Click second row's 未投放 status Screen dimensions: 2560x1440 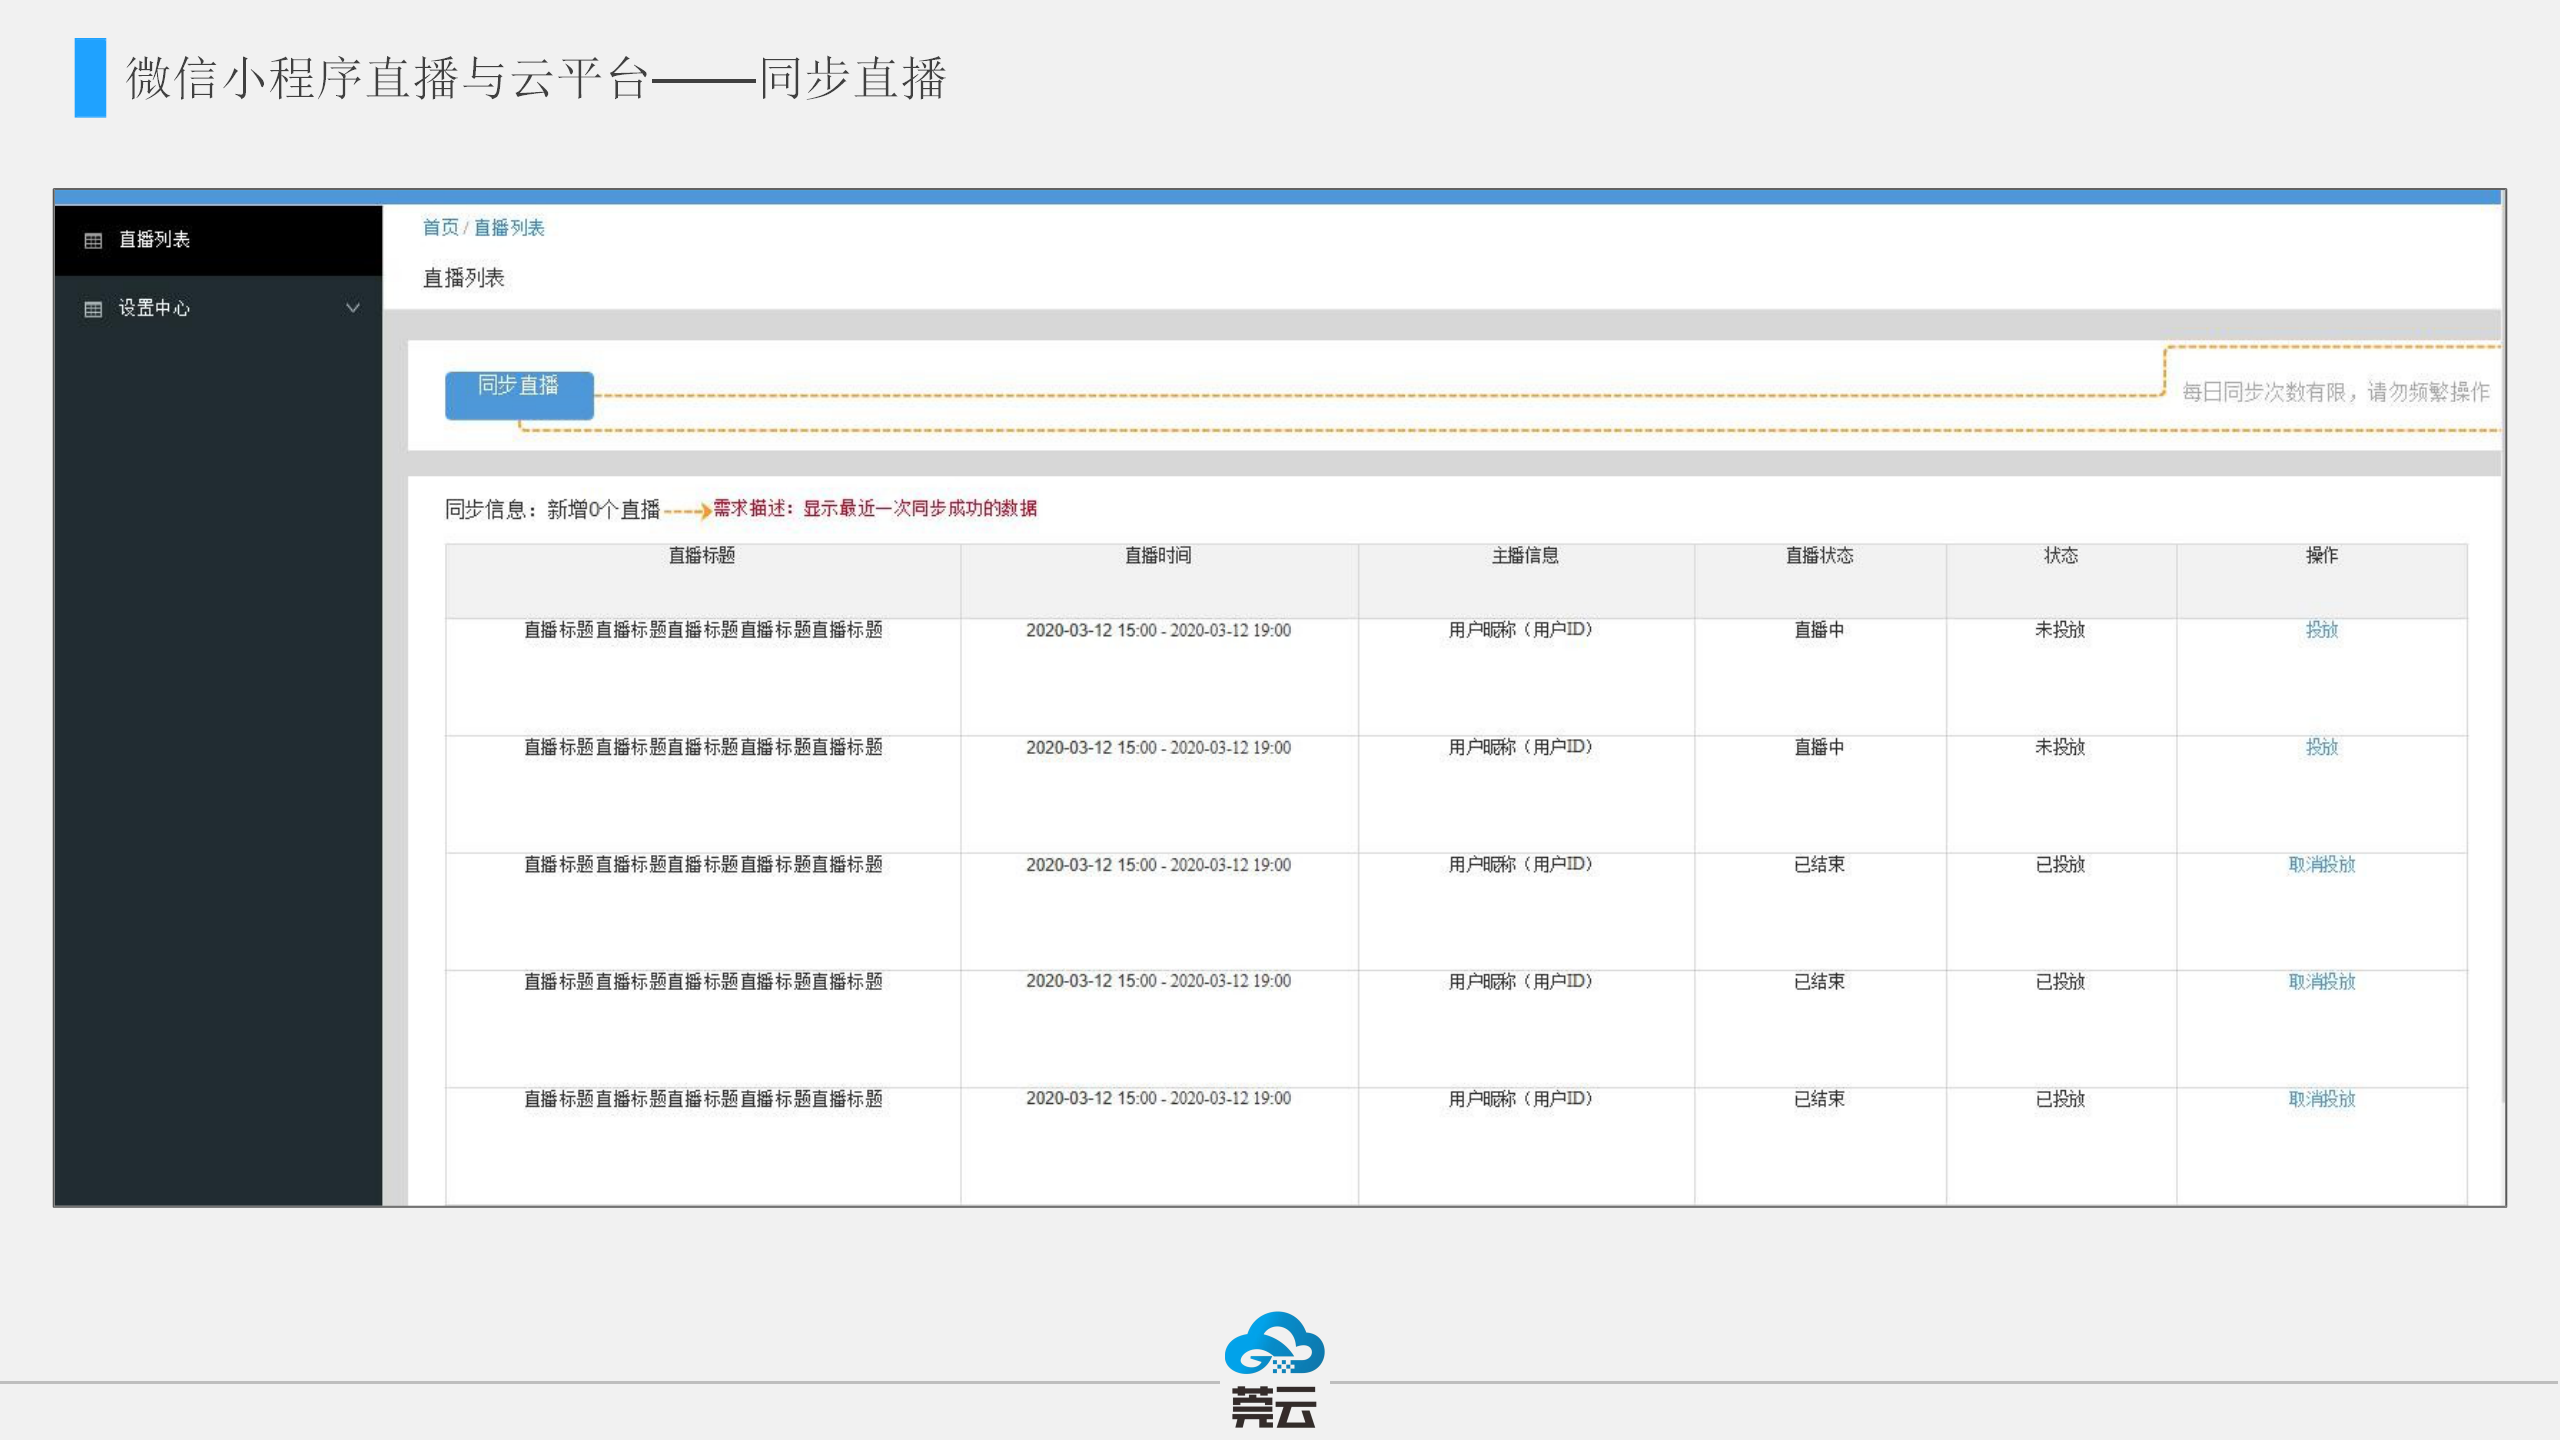2060,747
